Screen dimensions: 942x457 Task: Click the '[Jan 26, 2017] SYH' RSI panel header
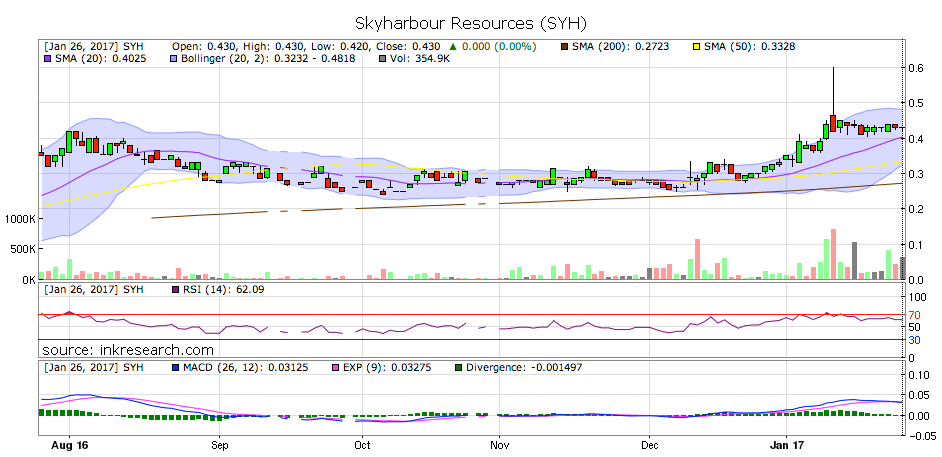pyautogui.click(x=93, y=289)
